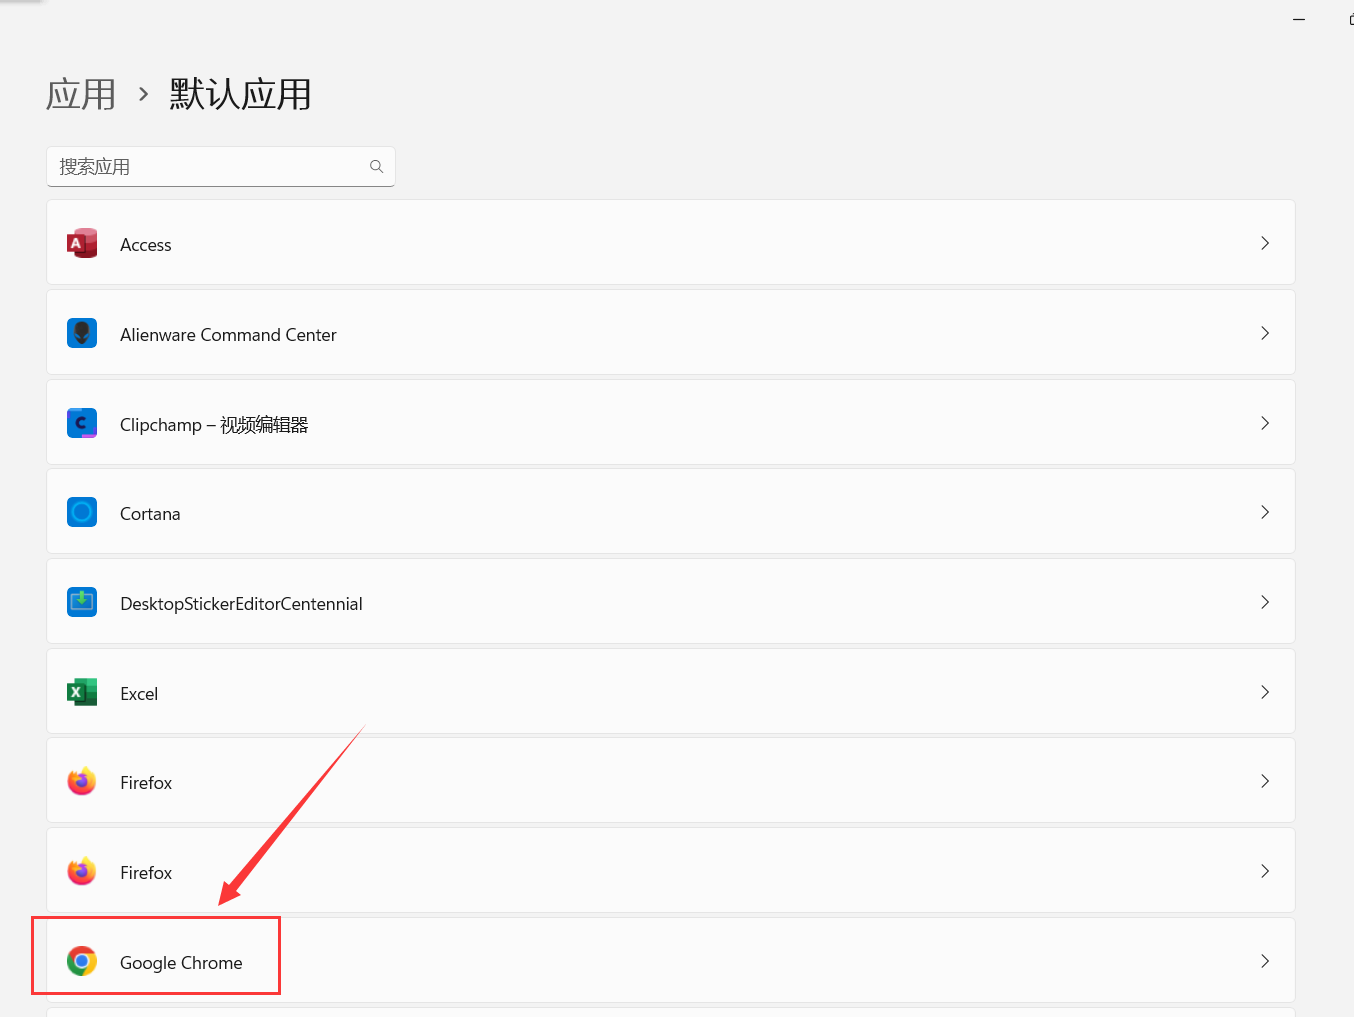Image resolution: width=1354 pixels, height=1017 pixels.
Task: Click the DesktopStickerEditorCentennial icon
Action: [82, 602]
